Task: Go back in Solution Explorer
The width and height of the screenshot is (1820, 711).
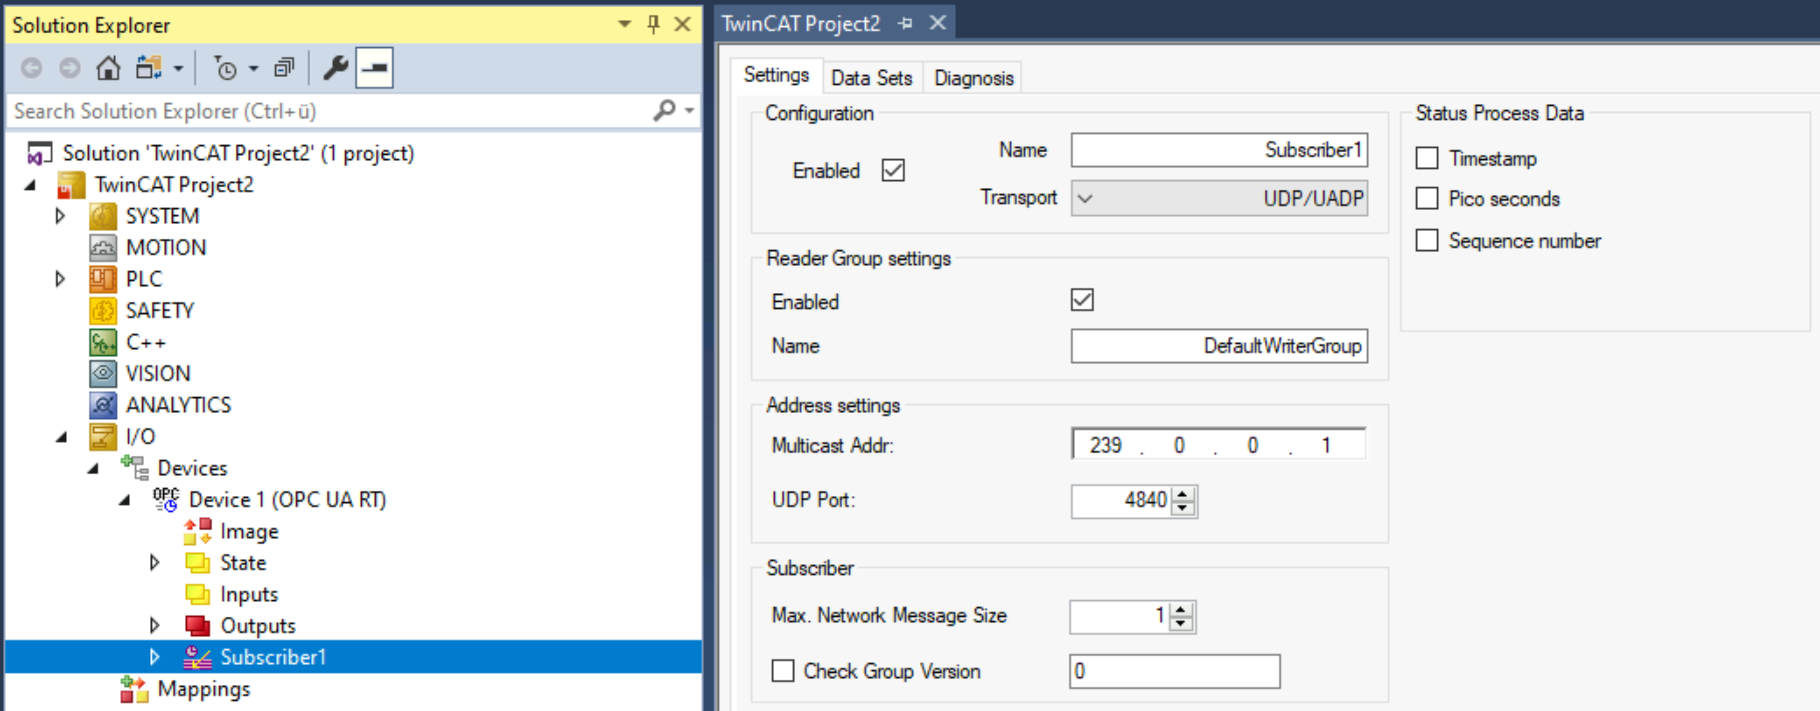Action: coord(32,68)
